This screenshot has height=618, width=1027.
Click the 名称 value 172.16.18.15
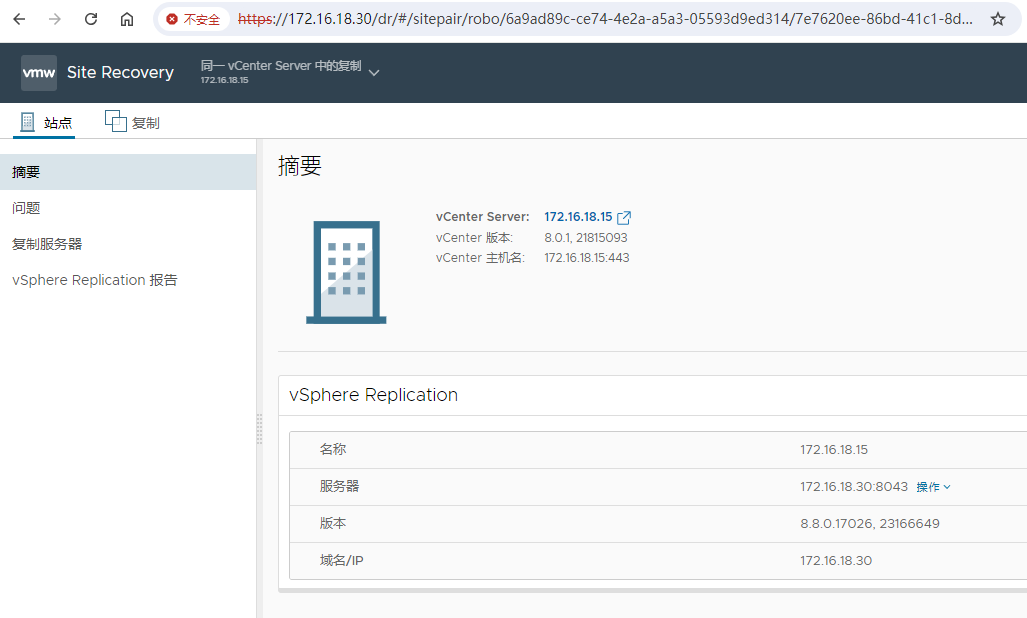point(834,450)
